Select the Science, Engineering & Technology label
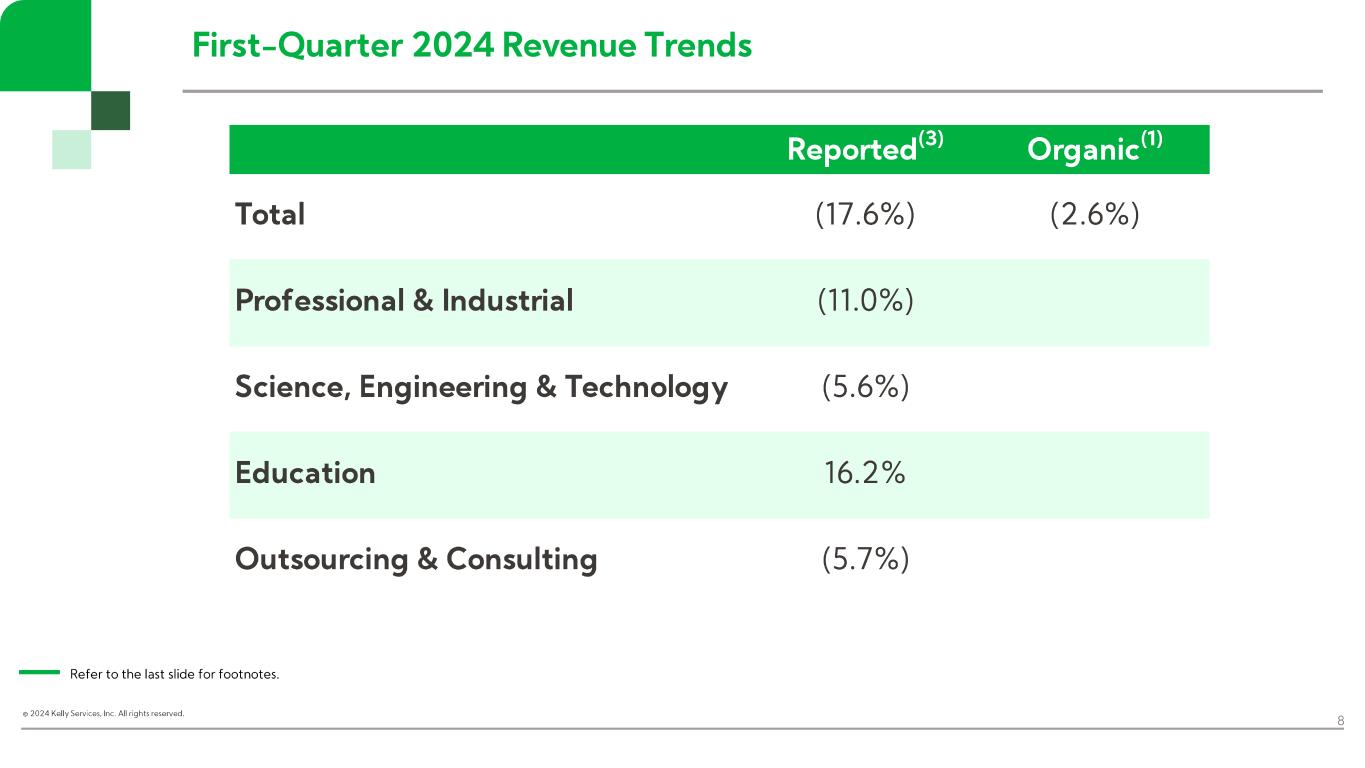The height and width of the screenshot is (768, 1365). tap(481, 387)
